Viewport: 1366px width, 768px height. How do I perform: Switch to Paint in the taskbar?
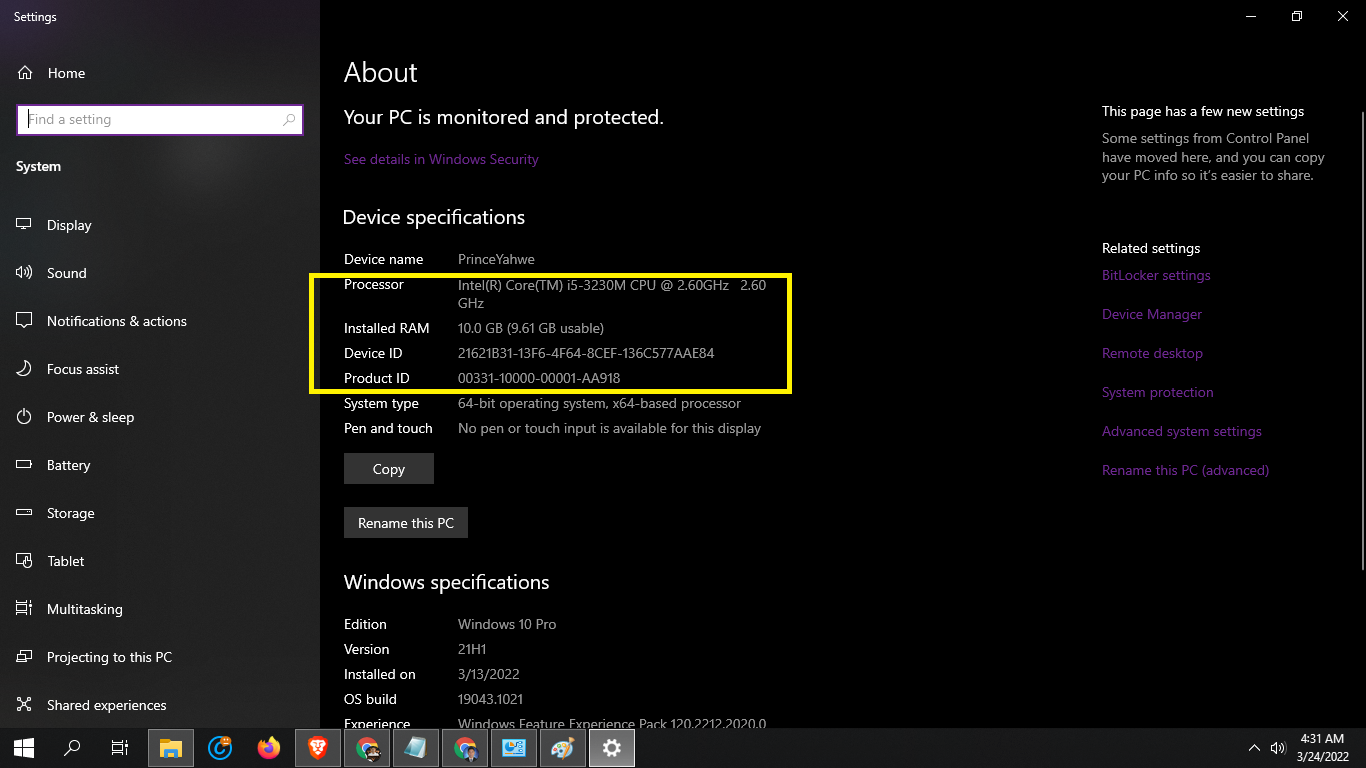563,748
